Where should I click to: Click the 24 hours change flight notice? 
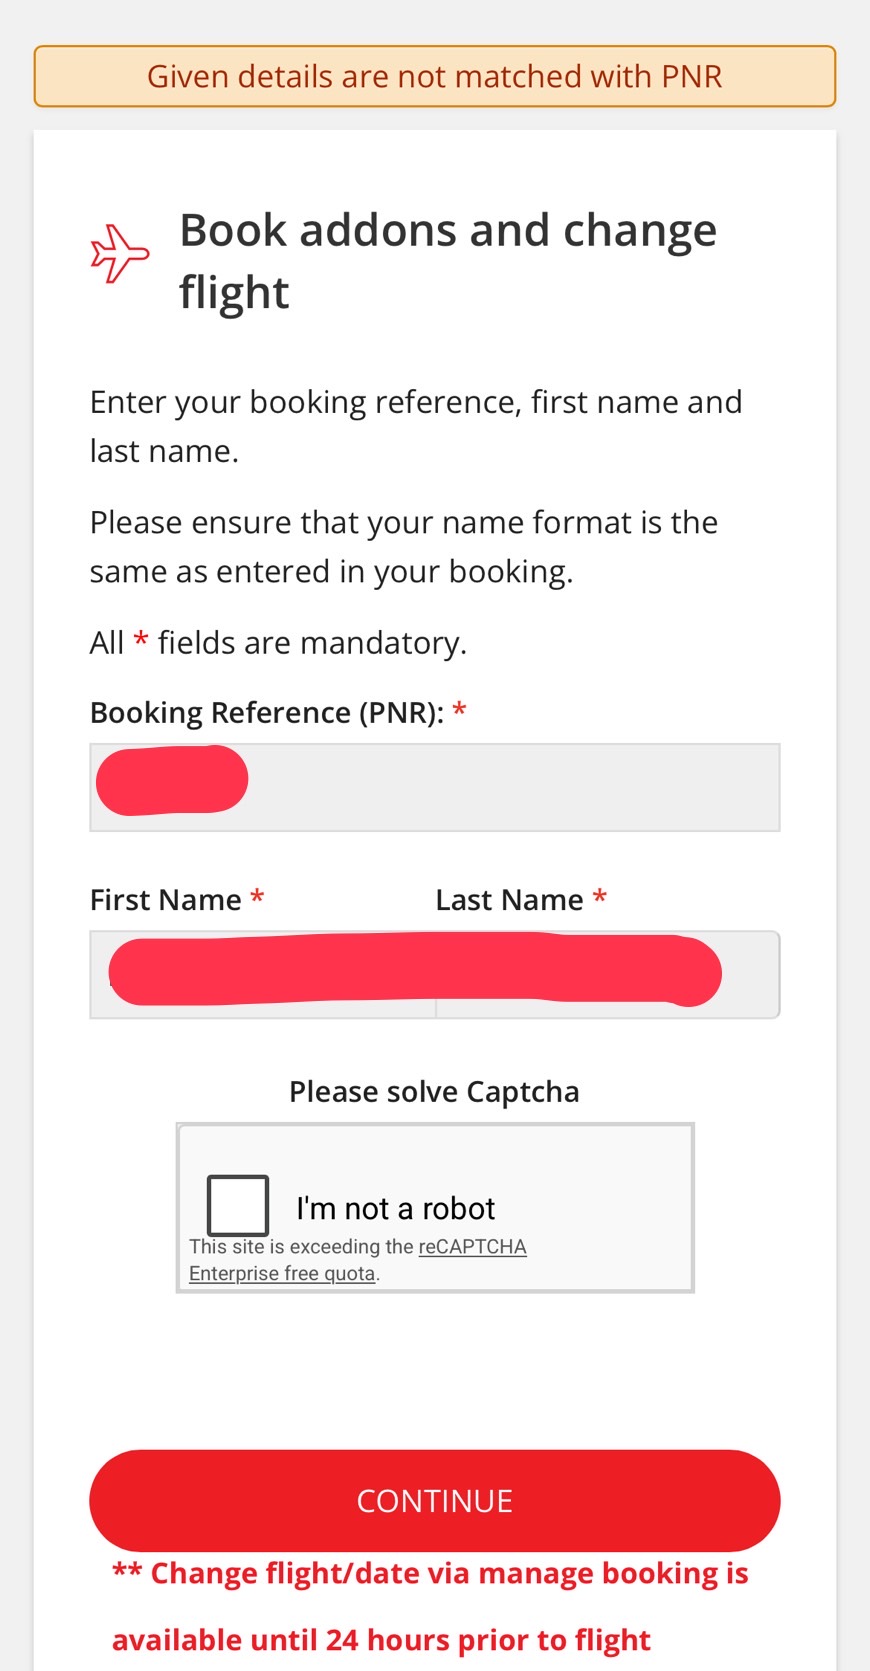tap(430, 1606)
